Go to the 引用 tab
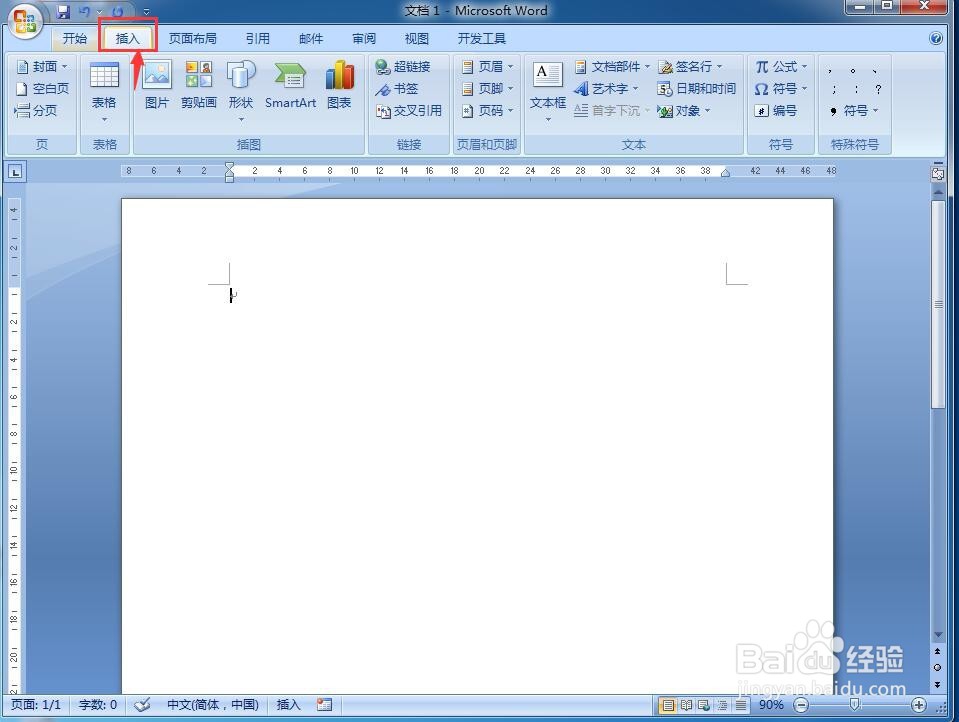Screen dimensions: 959x722 (257, 39)
